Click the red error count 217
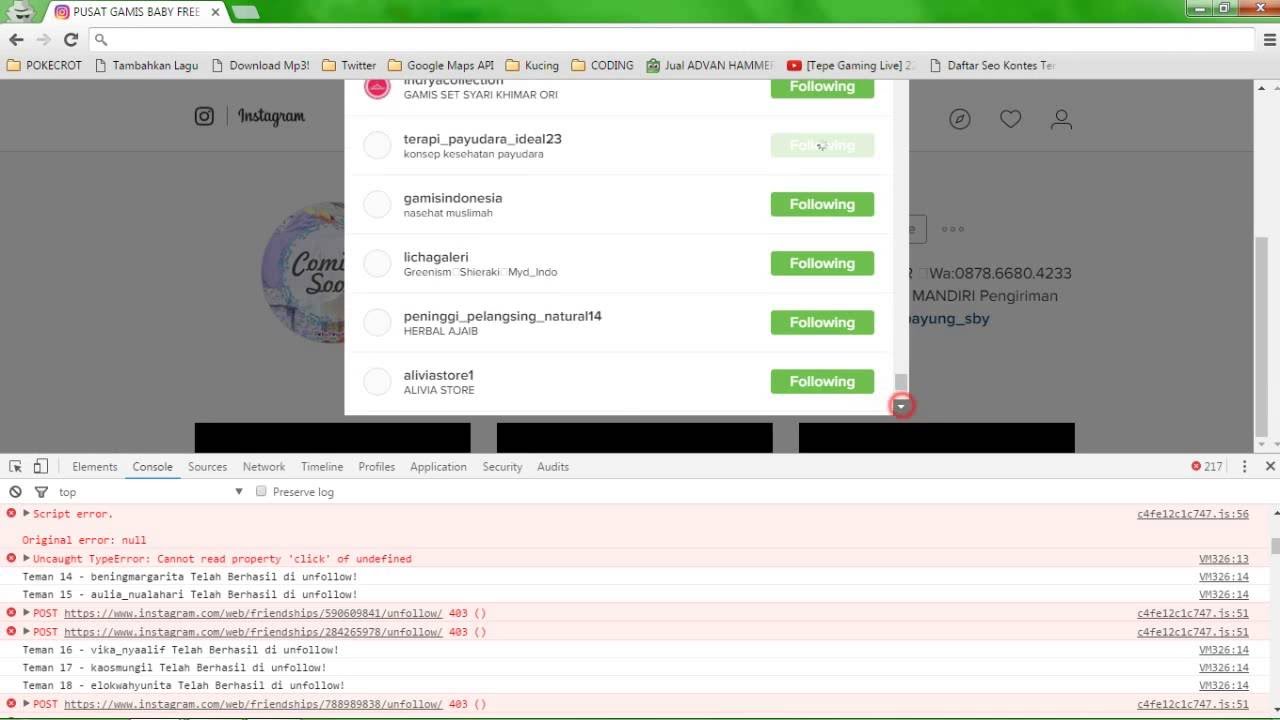Viewport: 1280px width, 720px height. point(1207,466)
